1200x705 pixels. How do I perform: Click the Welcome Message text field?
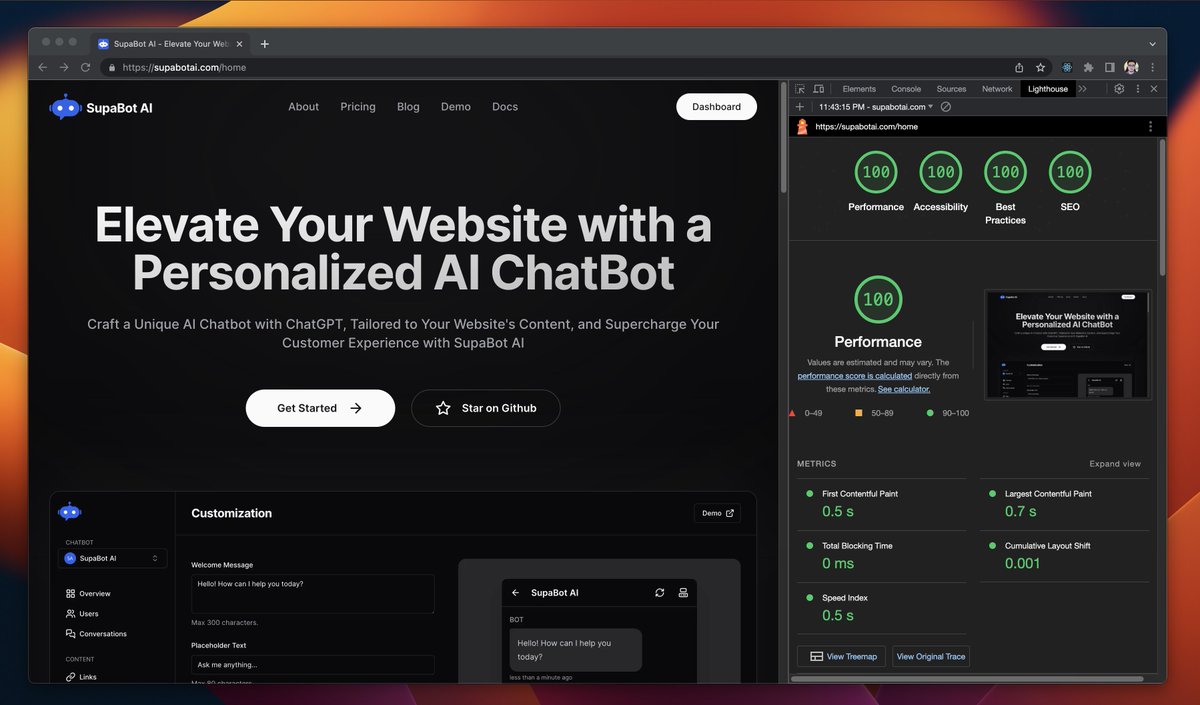(313, 594)
